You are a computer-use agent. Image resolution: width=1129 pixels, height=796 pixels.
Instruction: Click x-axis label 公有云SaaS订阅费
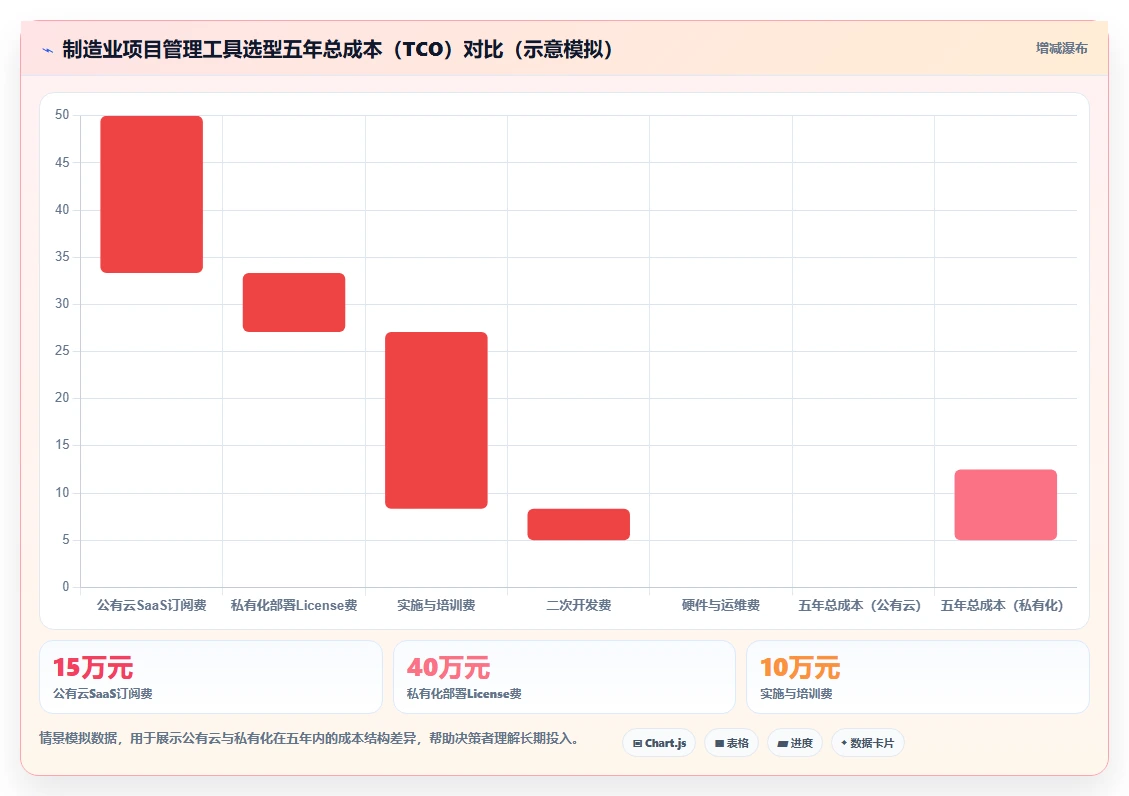pos(152,605)
